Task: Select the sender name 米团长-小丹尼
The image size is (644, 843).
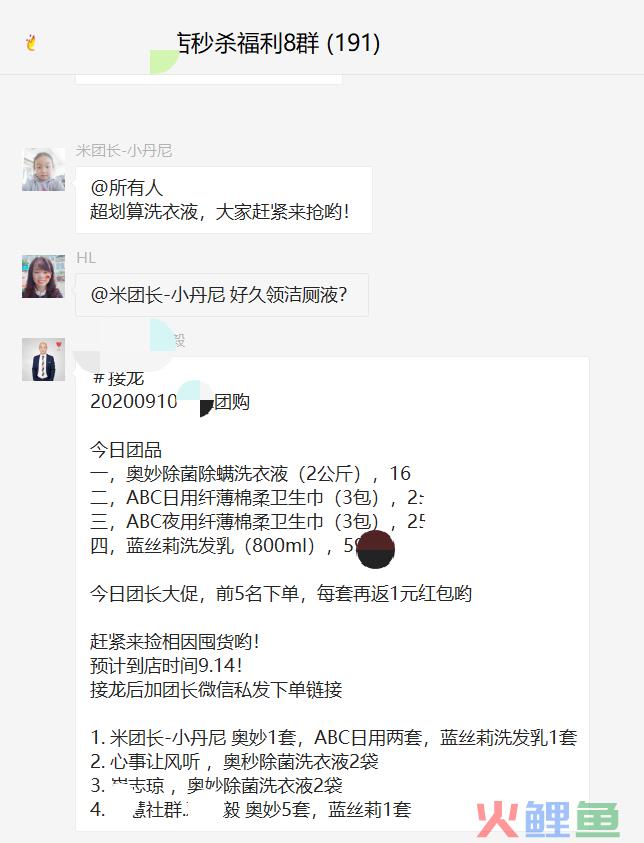Action: [x=124, y=151]
